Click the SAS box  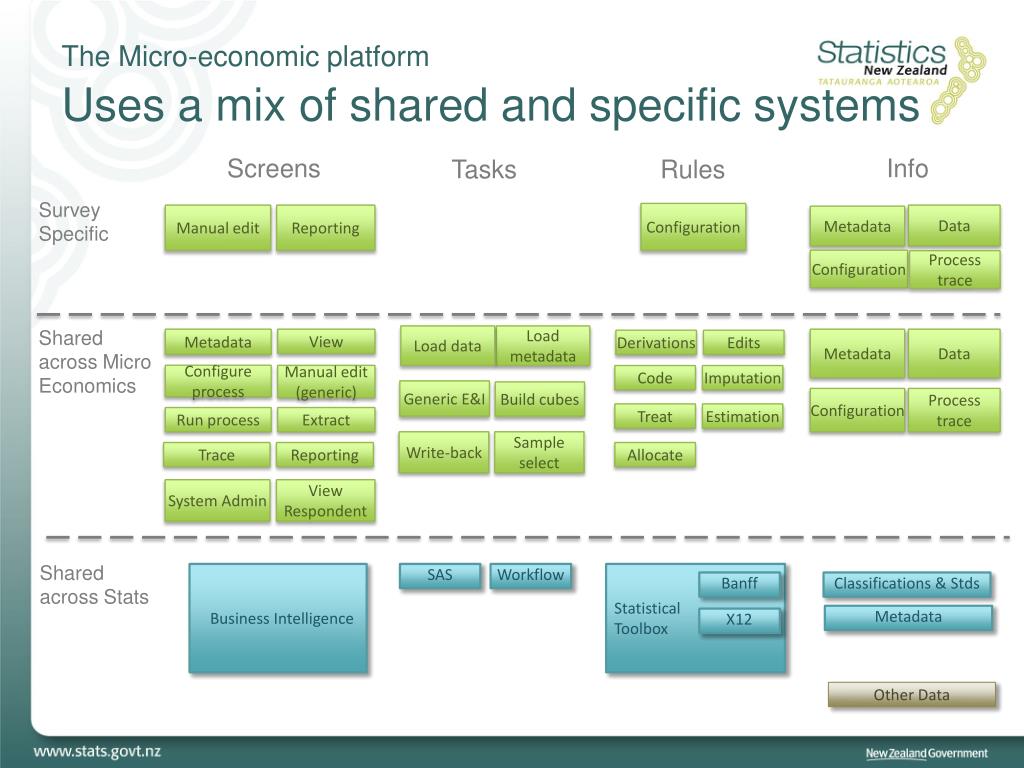tap(440, 575)
